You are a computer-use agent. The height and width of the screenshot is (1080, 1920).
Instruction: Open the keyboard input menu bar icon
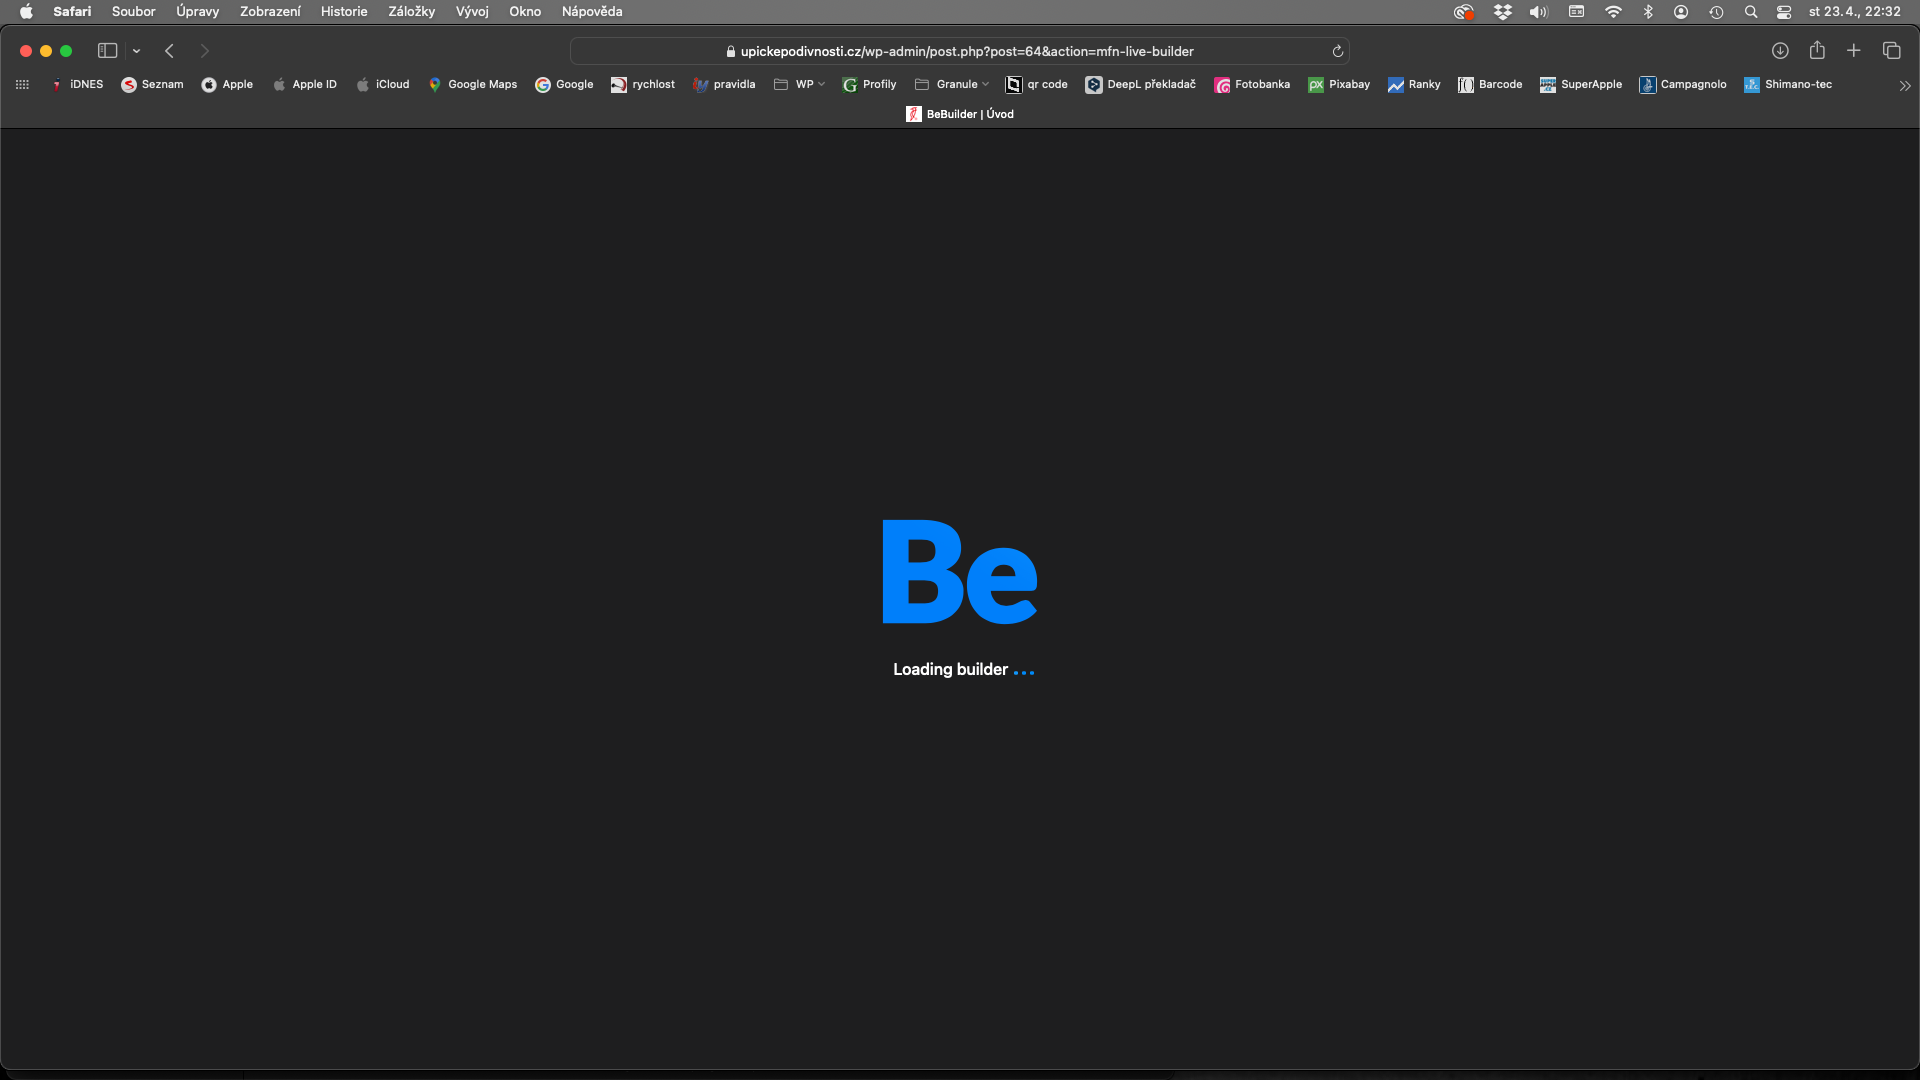(x=1576, y=12)
